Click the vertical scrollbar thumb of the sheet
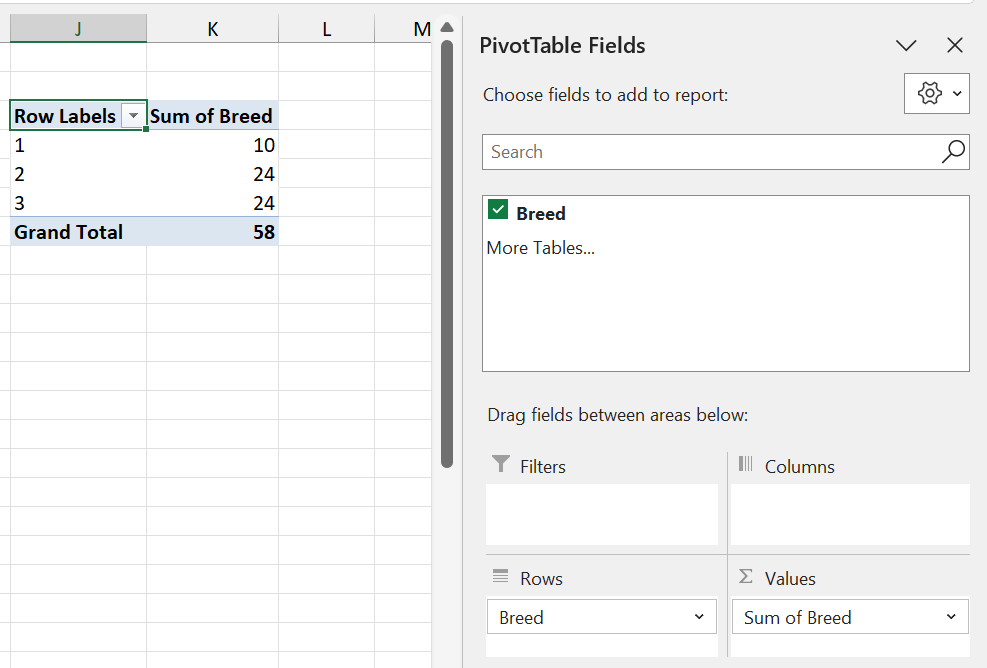987x668 pixels. 447,250
